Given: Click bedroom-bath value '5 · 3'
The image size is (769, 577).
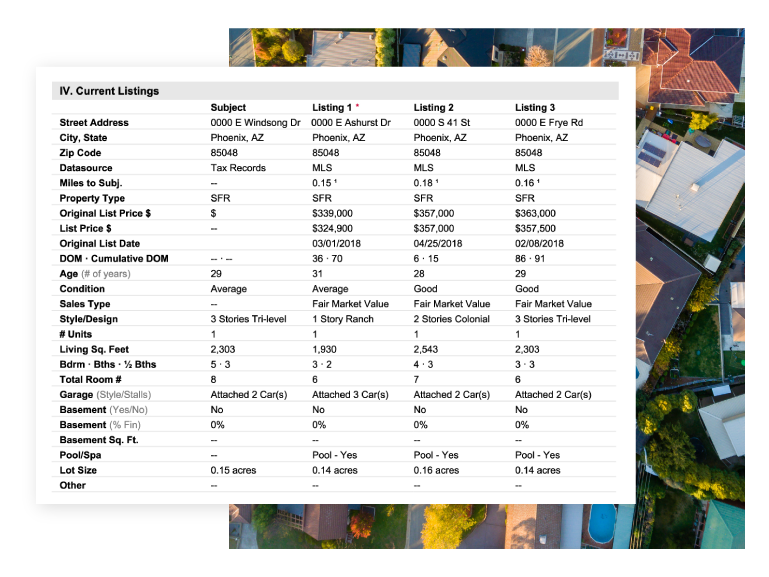Looking at the screenshot, I should coord(221,365).
